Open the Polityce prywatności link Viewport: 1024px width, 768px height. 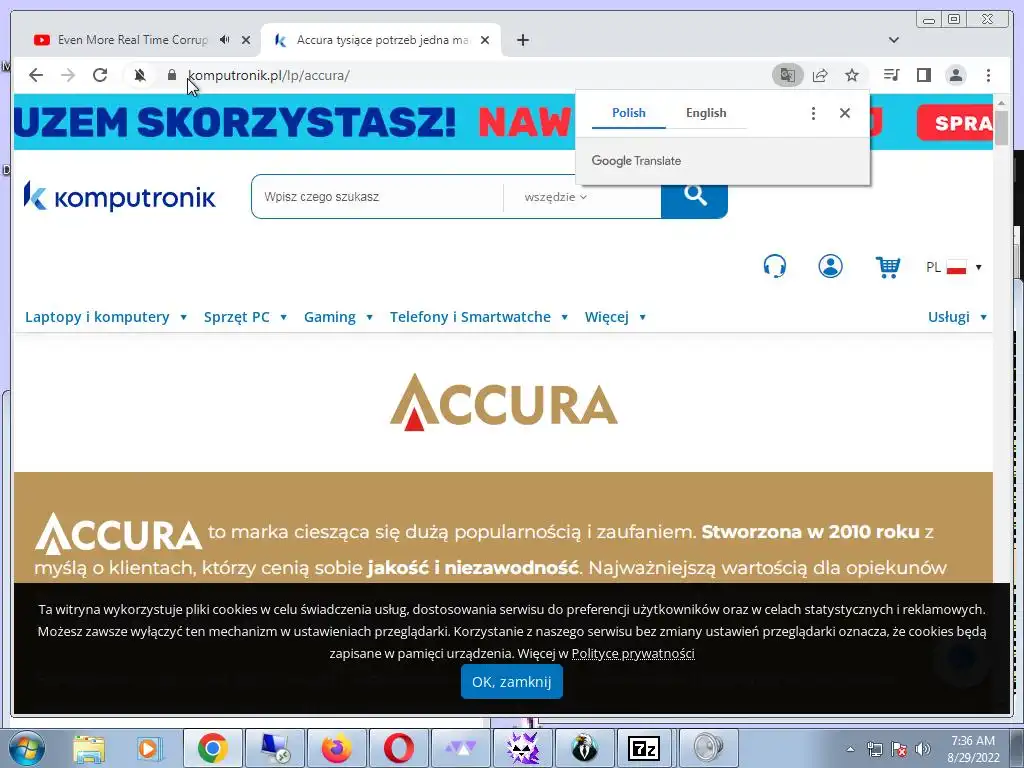coord(633,653)
